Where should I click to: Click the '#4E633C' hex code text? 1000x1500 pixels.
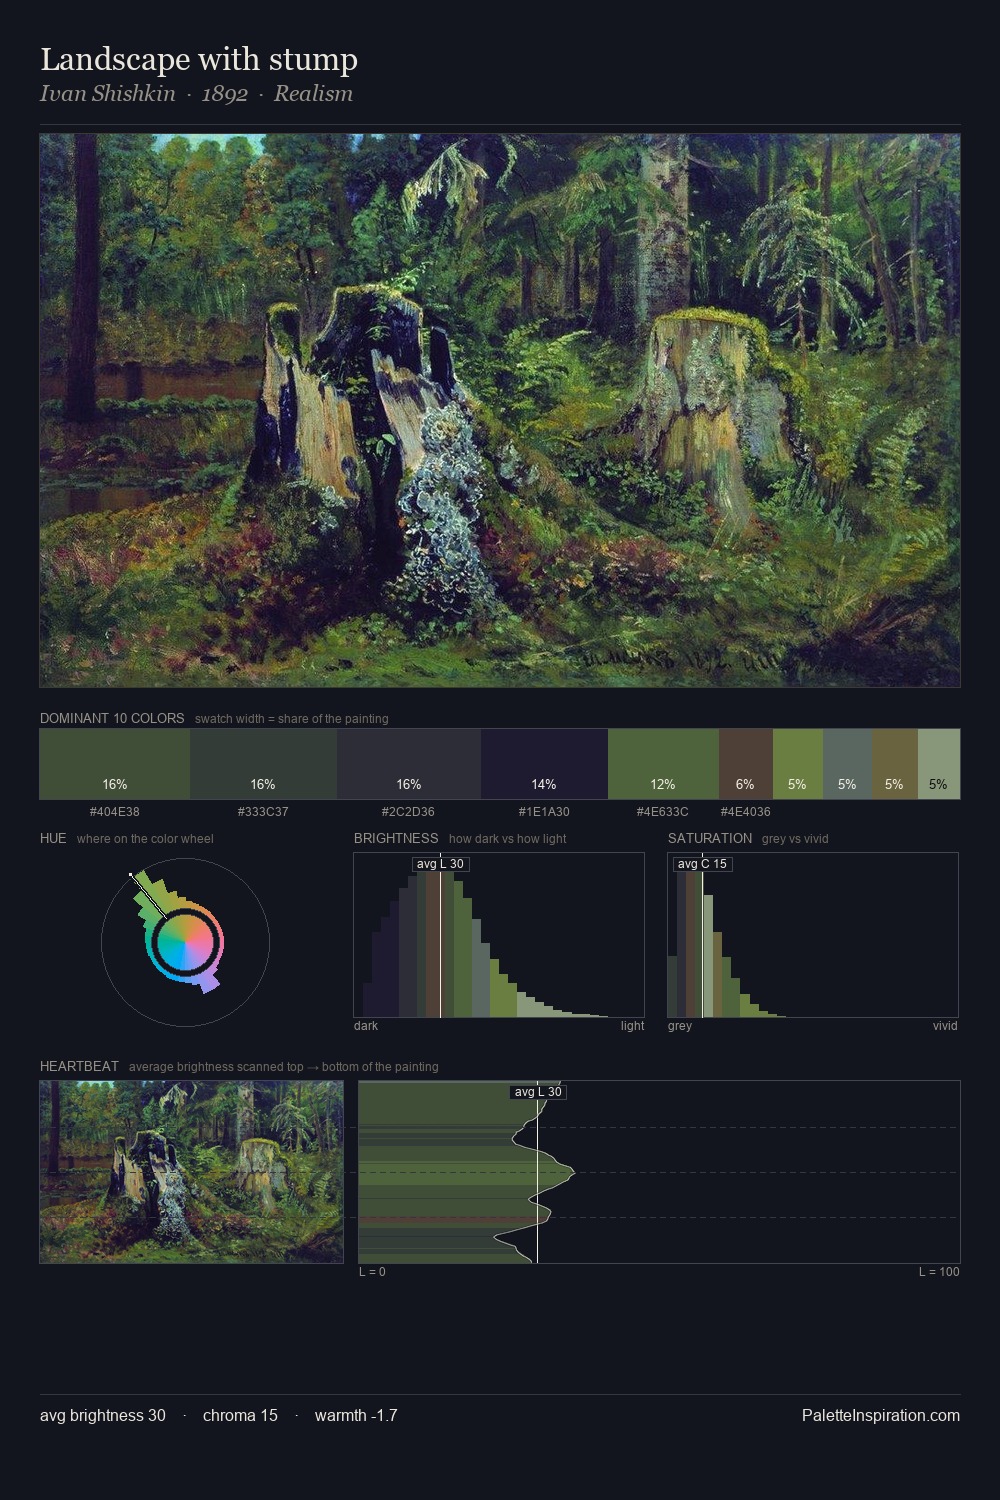(662, 812)
